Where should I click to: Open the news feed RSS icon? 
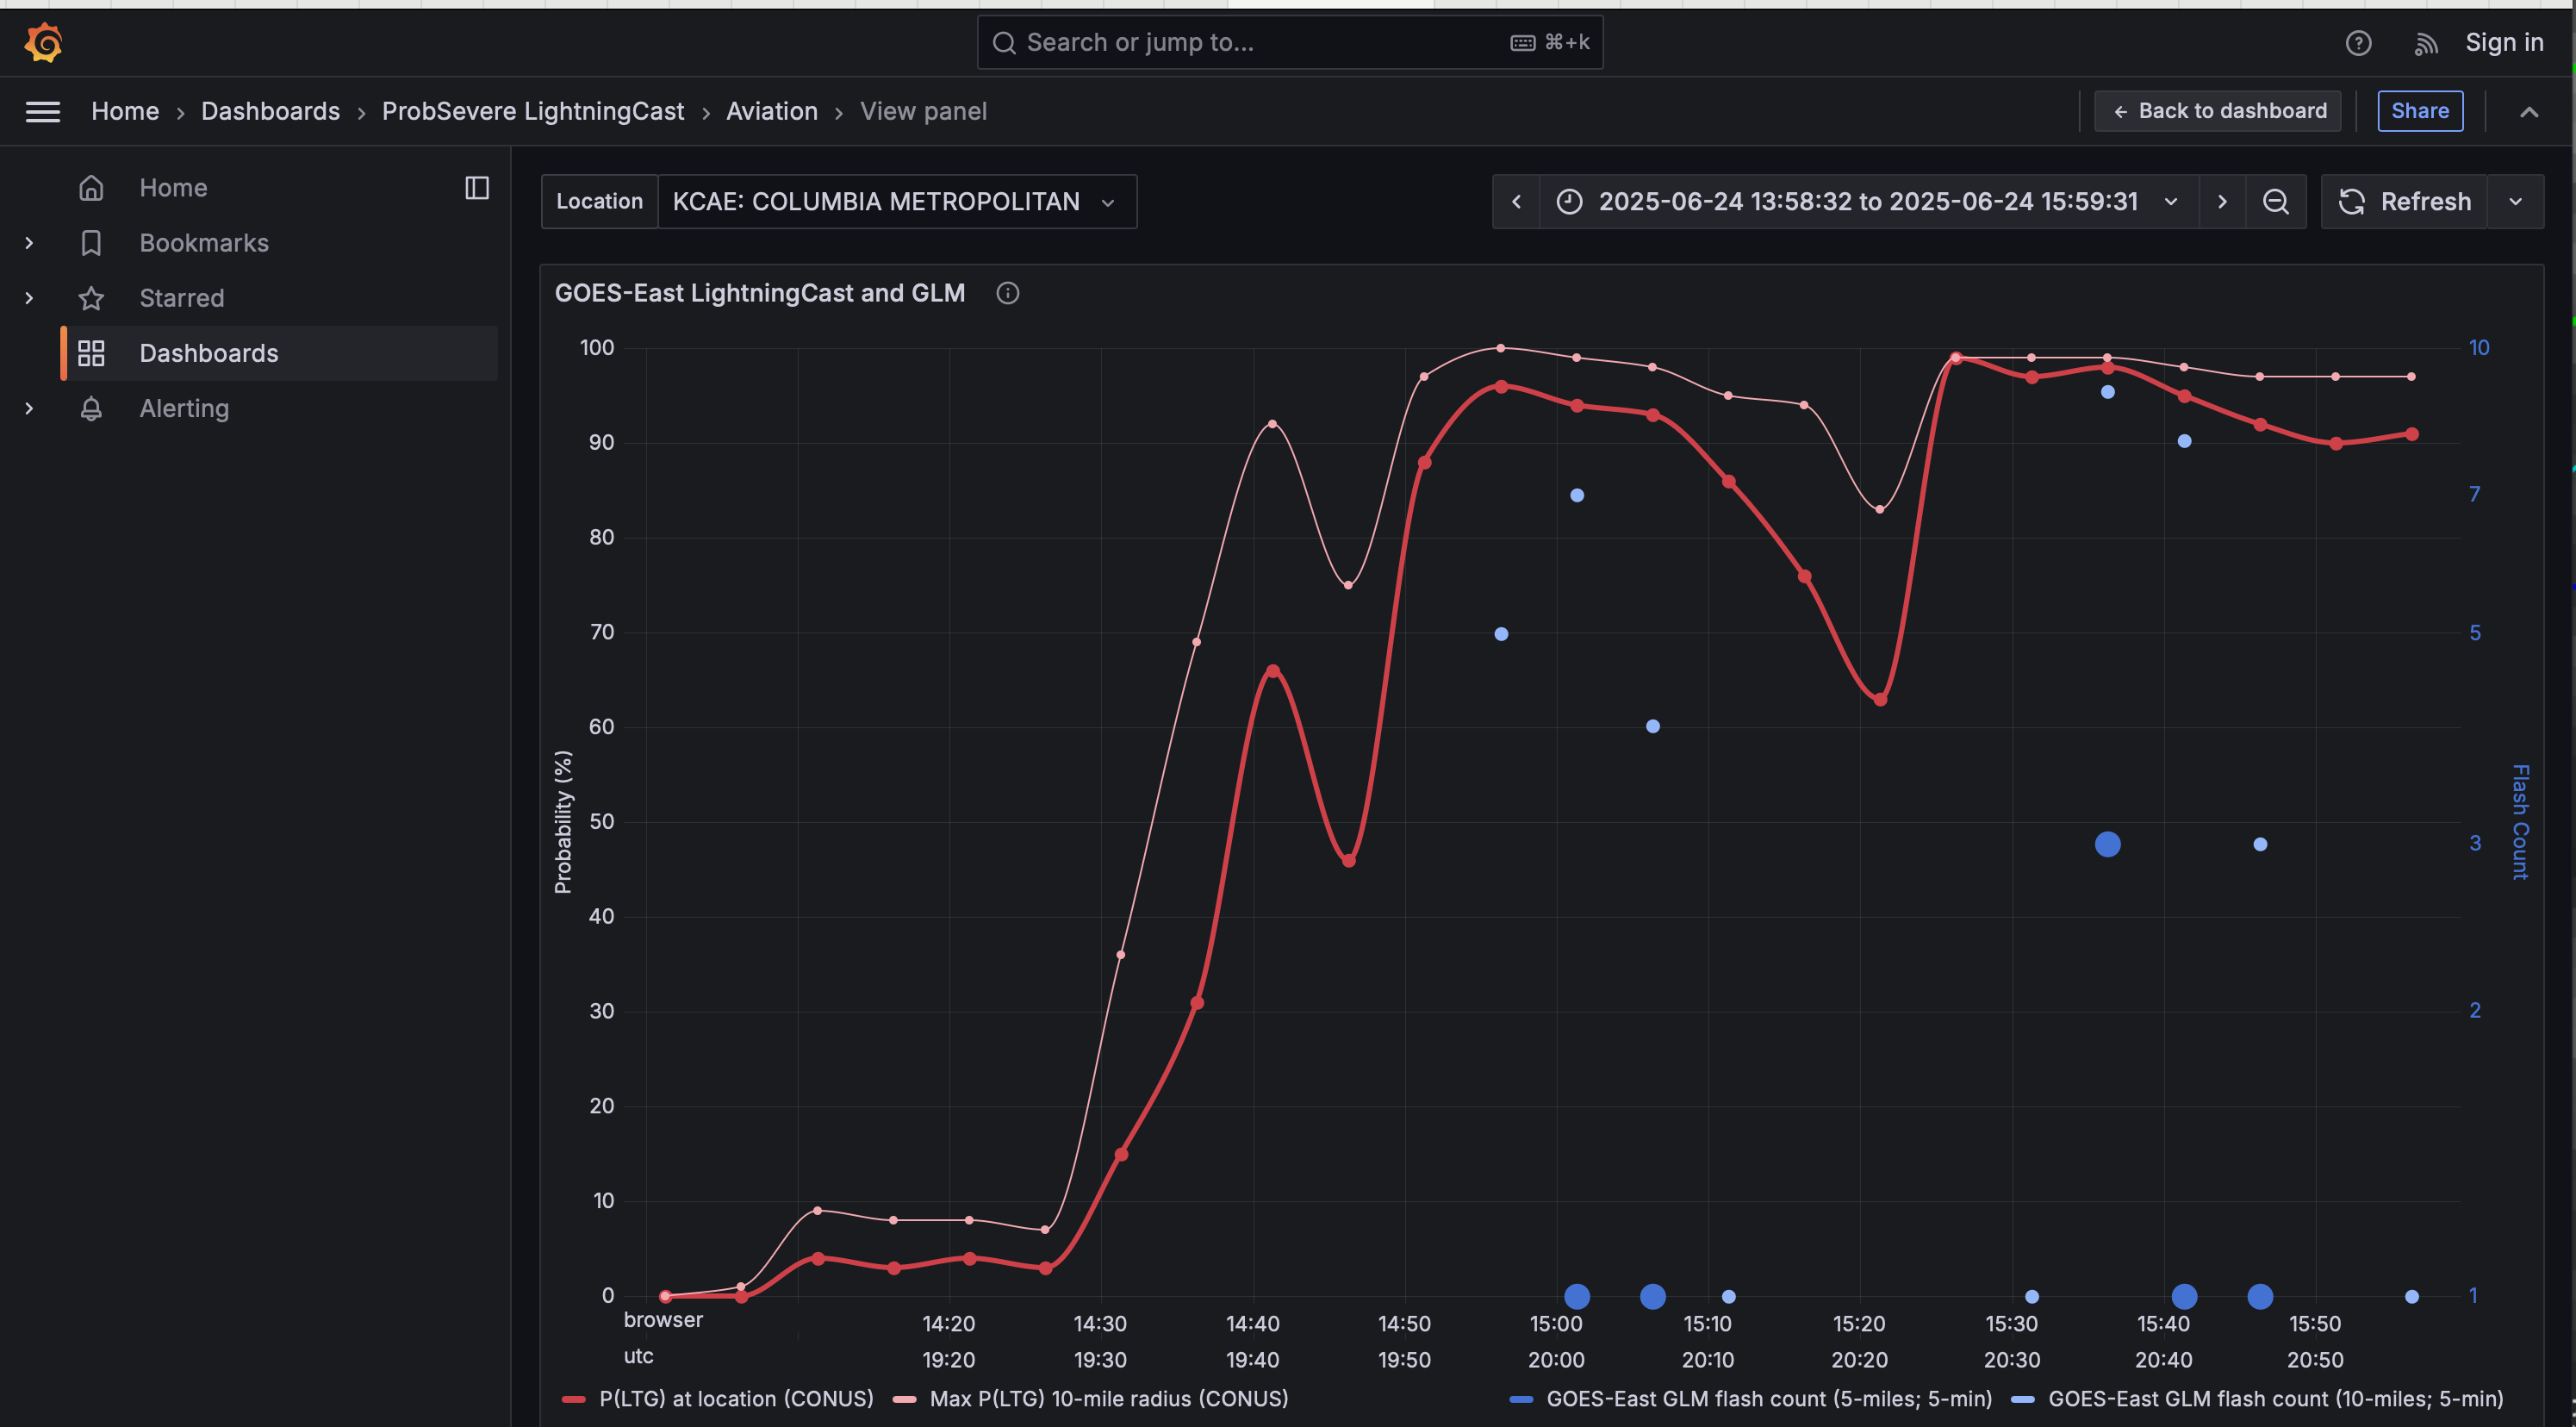pyautogui.click(x=2426, y=43)
